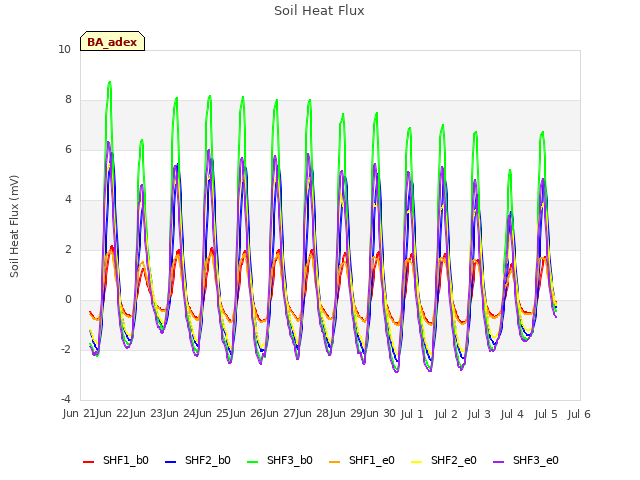The height and width of the screenshot is (480, 640).
Task: Click the y-axis value 10
Action: pyautogui.click(x=64, y=50)
